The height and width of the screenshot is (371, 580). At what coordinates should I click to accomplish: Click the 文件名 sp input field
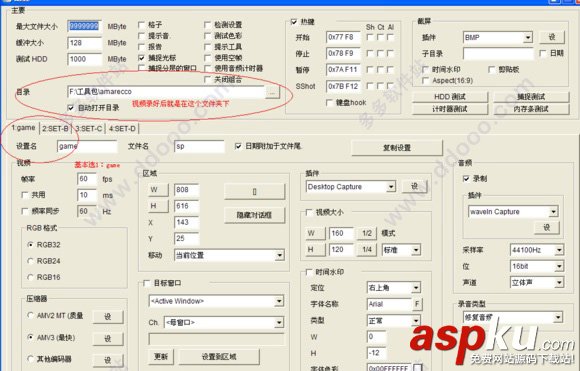(x=199, y=146)
